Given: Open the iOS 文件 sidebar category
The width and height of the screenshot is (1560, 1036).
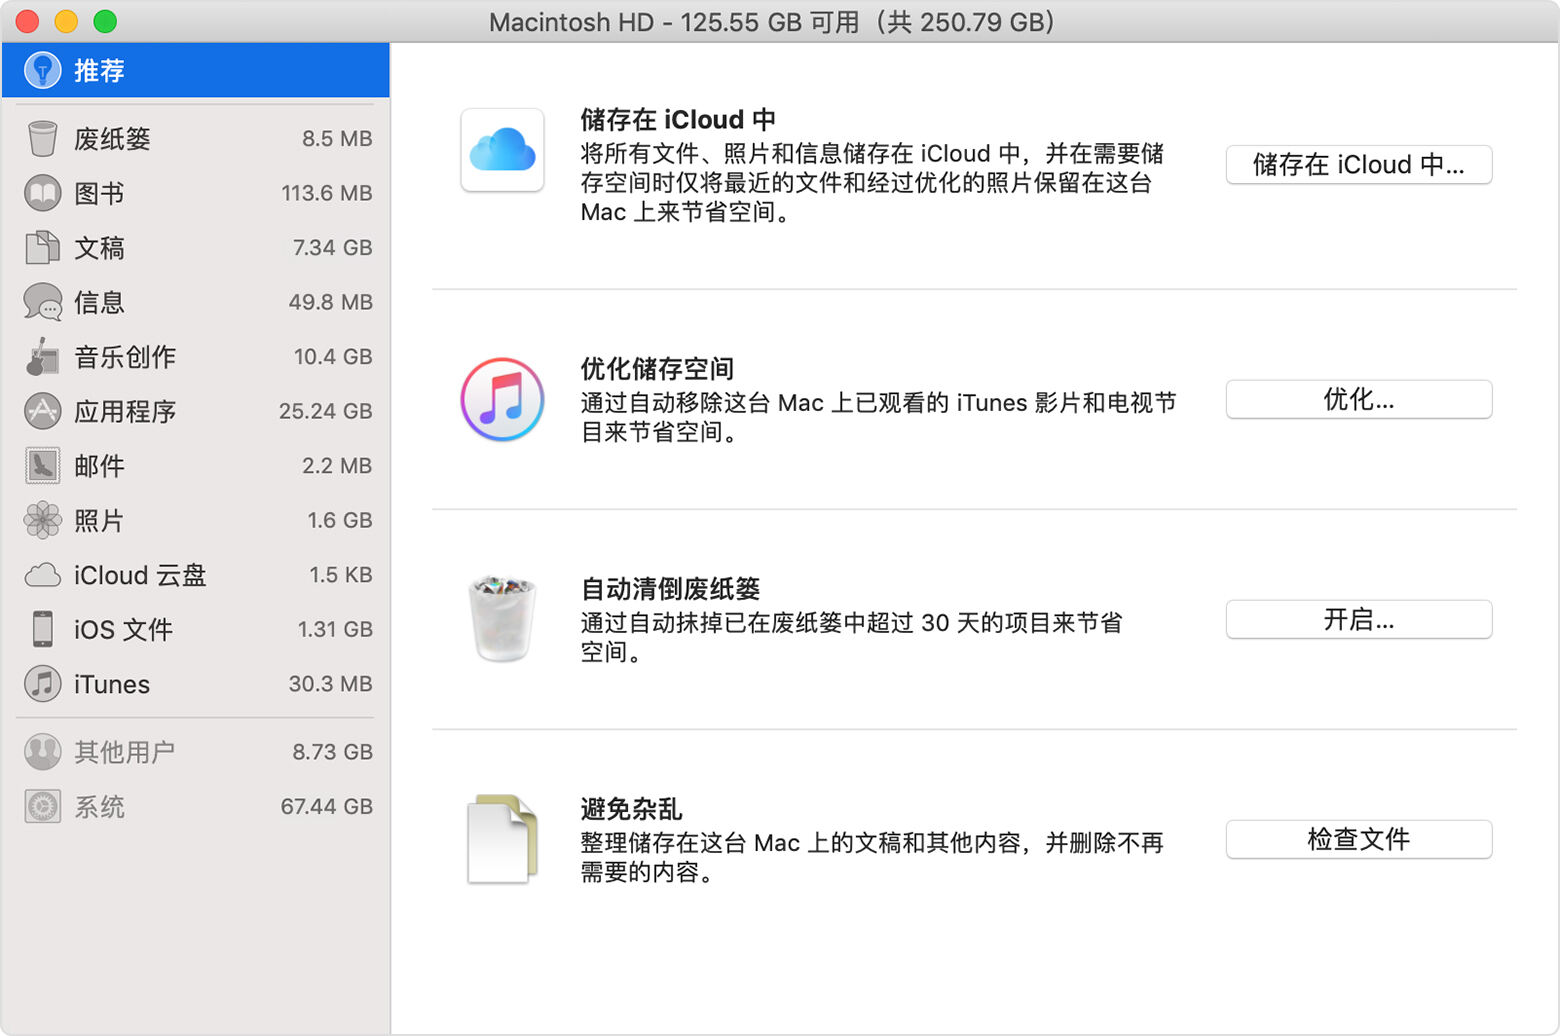Looking at the screenshot, I should click(x=196, y=629).
